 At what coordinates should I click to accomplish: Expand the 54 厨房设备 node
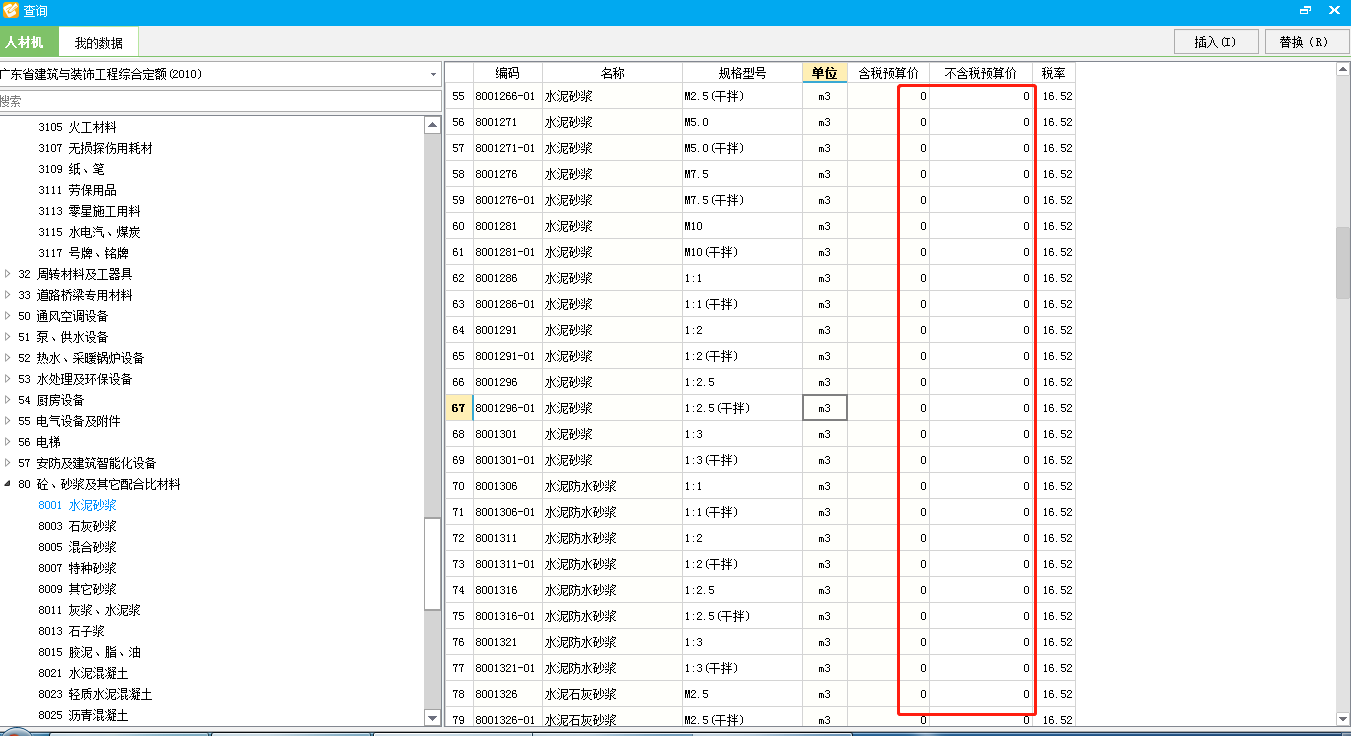(9, 400)
